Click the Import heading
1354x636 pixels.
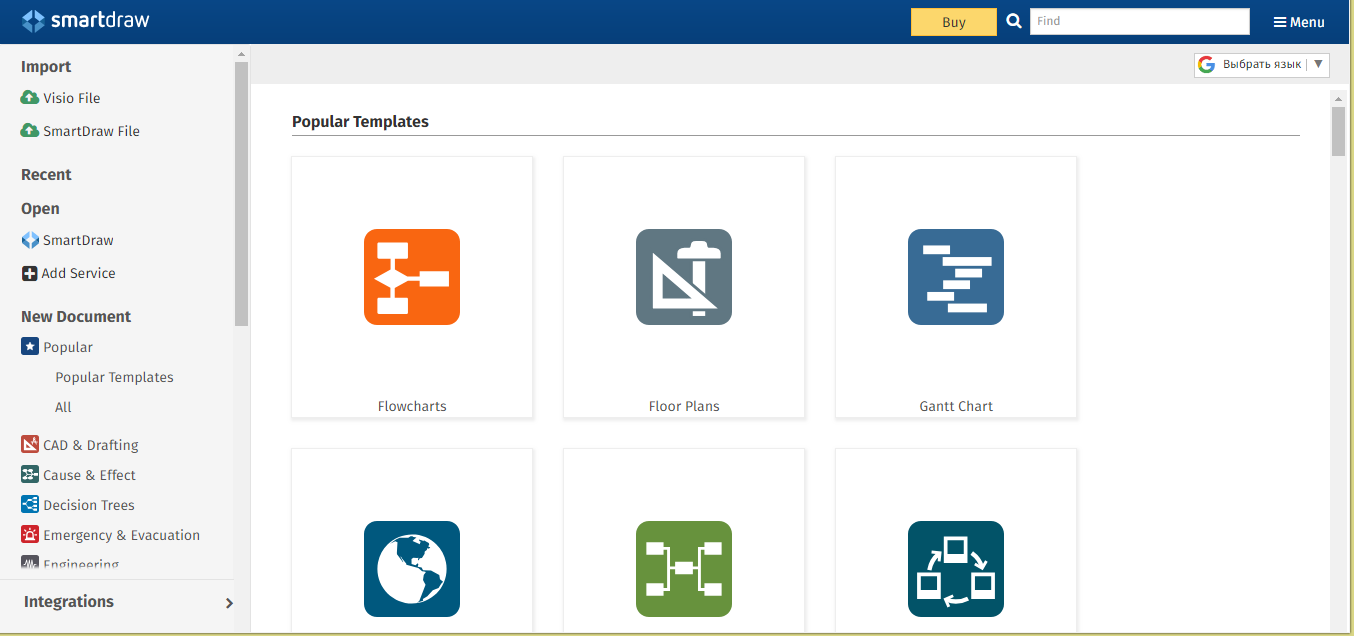(46, 67)
